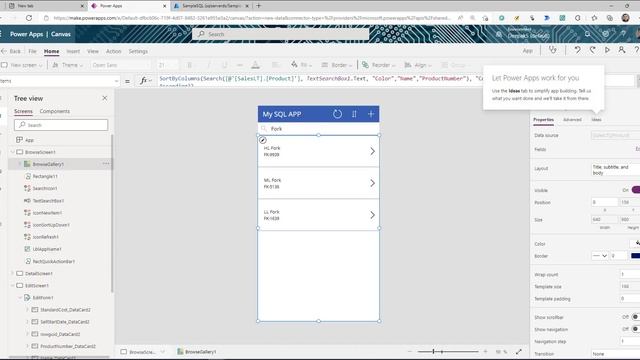Click the sort up/down icon in app header
The height and width of the screenshot is (360, 640).
pos(354,114)
